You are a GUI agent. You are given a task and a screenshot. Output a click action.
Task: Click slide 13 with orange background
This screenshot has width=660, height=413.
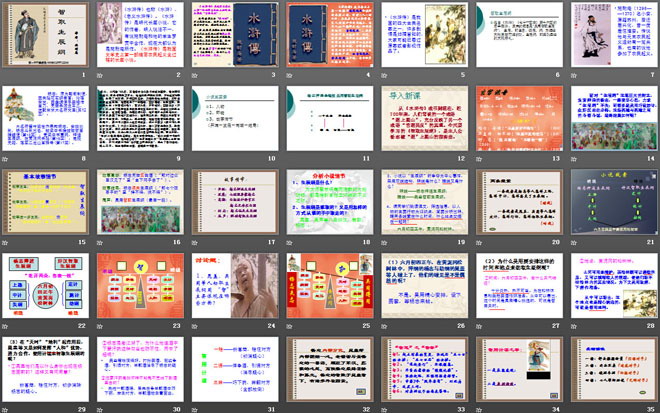518,119
